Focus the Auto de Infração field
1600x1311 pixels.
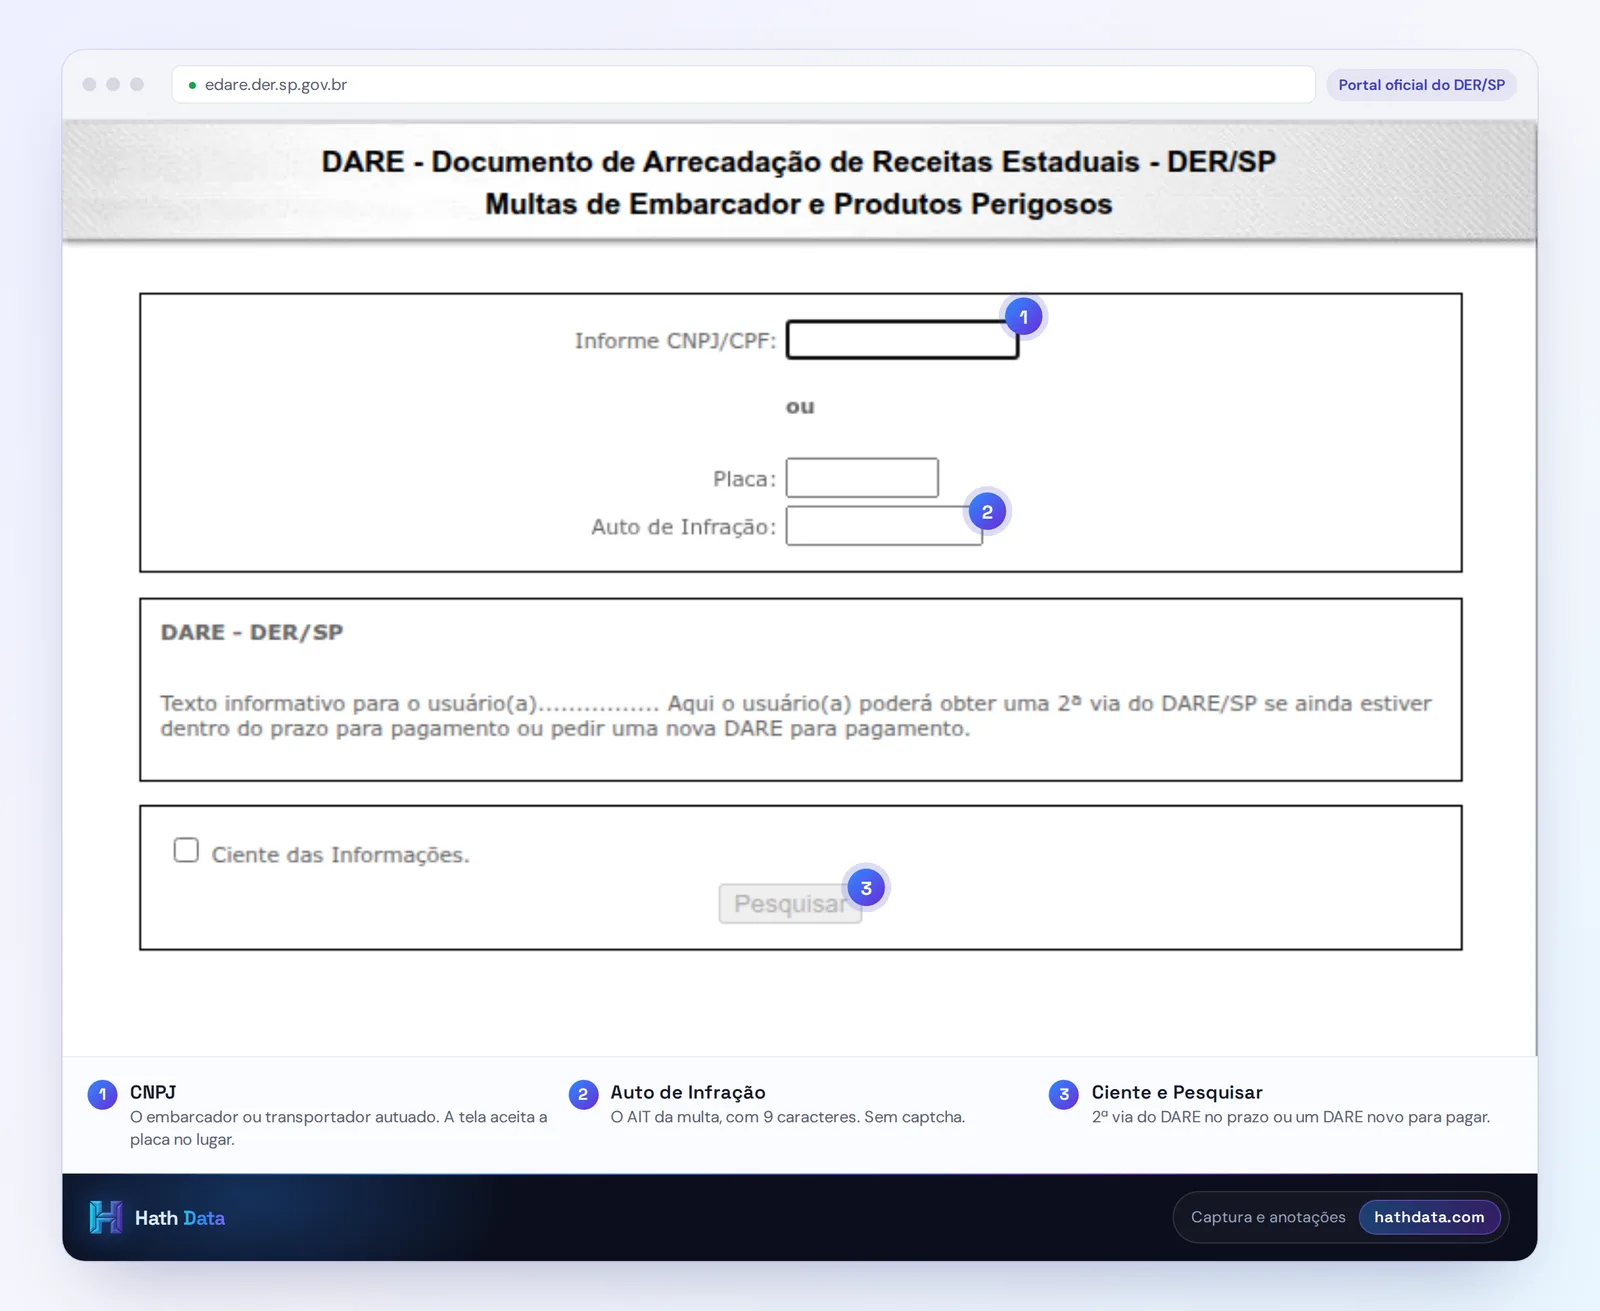tap(884, 526)
